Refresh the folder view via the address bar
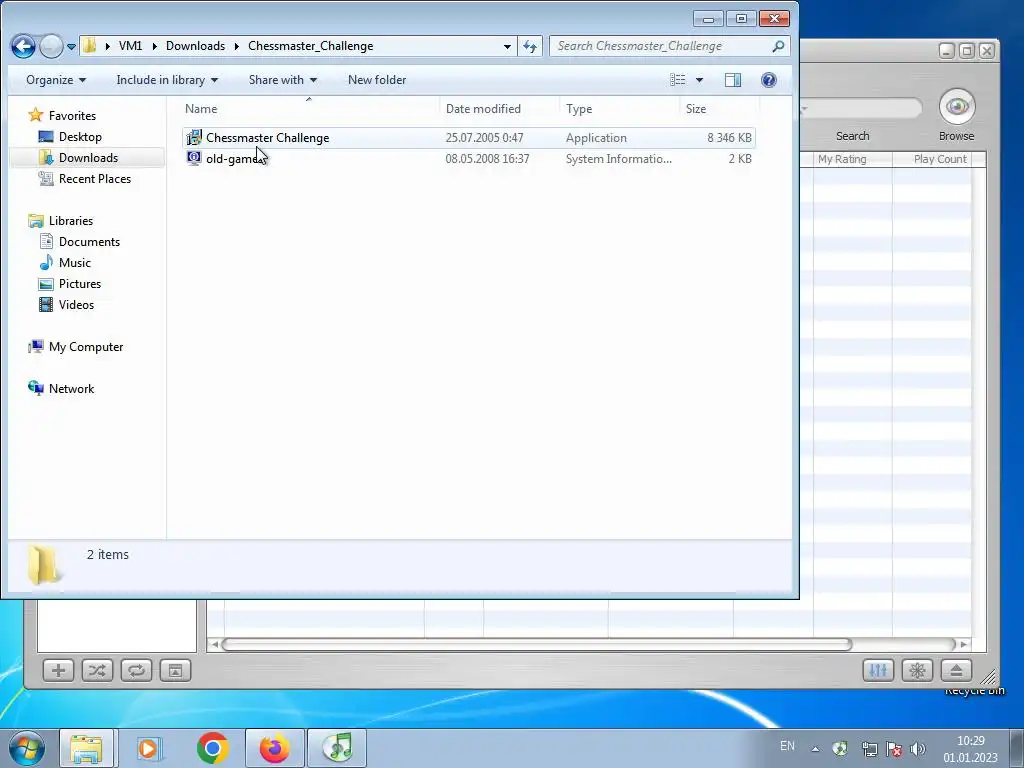Screen dimensions: 1024x768 pos(530,46)
